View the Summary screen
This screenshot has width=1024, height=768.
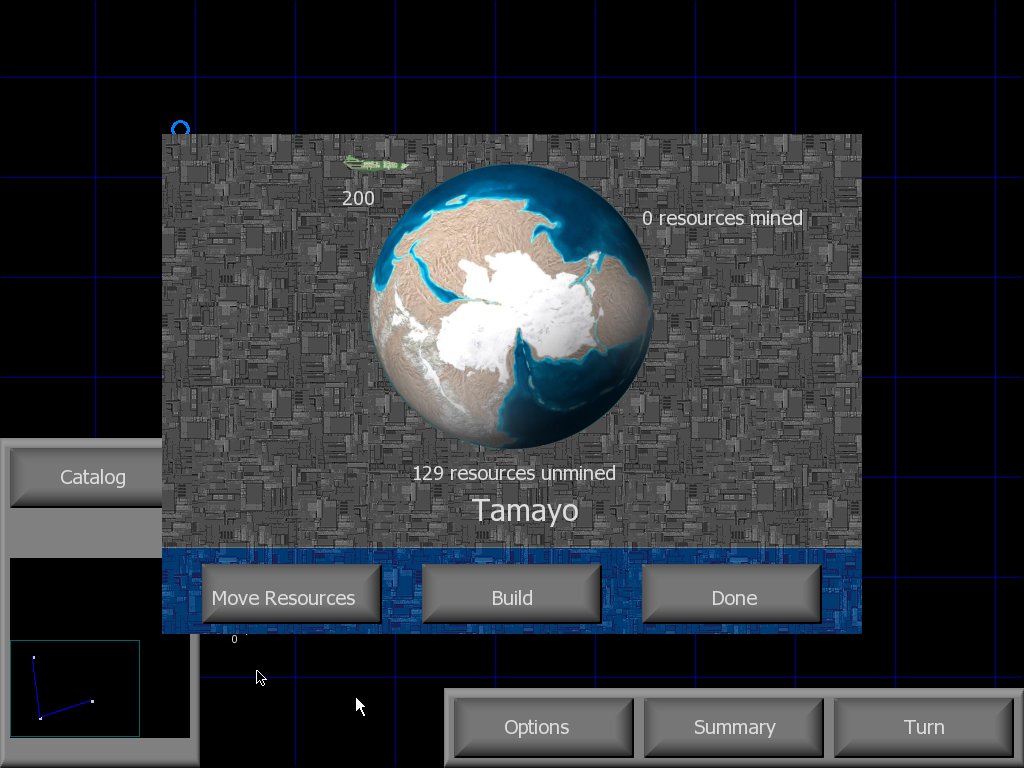(x=733, y=726)
